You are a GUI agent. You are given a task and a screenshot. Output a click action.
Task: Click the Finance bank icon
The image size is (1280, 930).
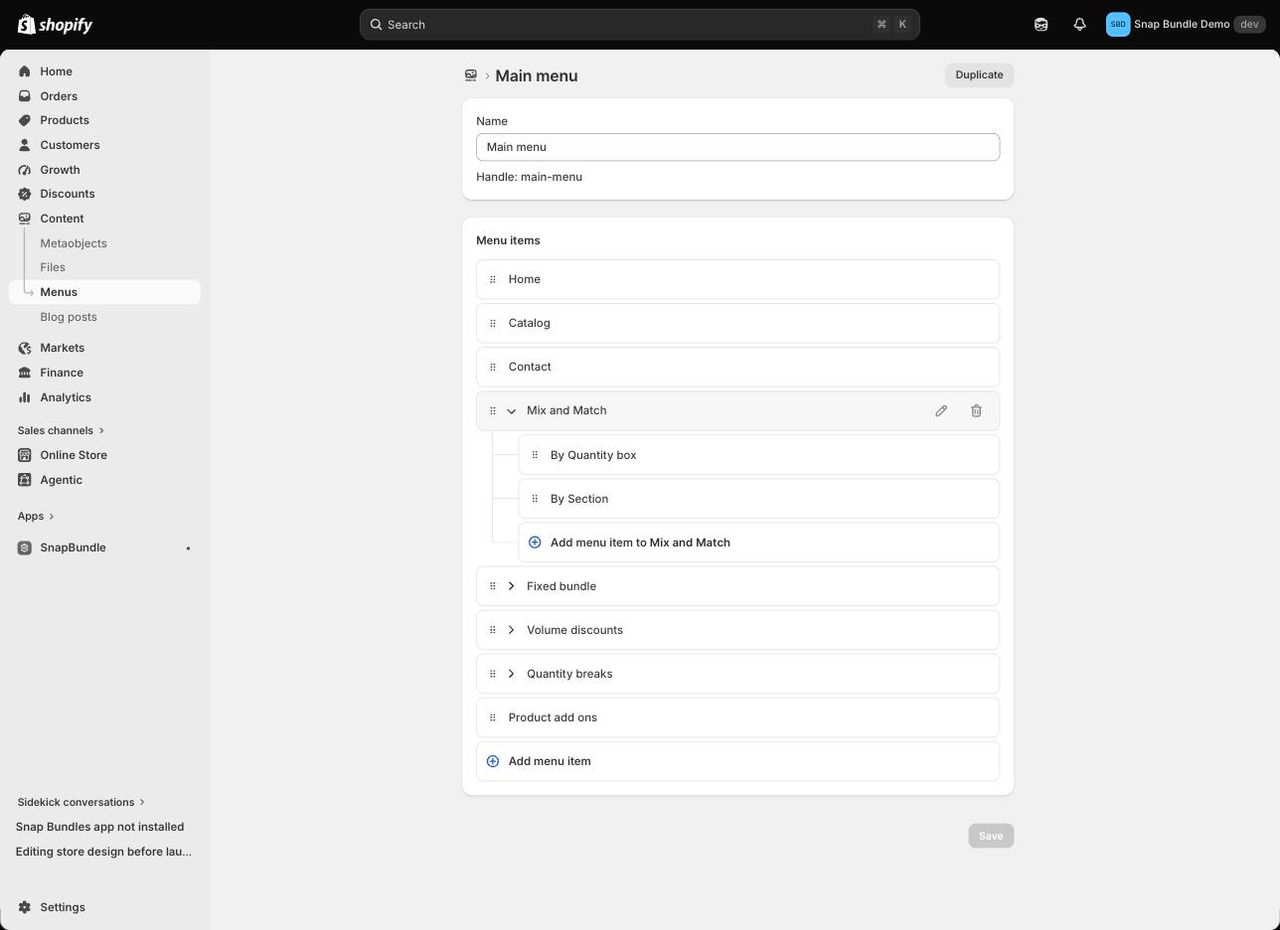tap(25, 372)
